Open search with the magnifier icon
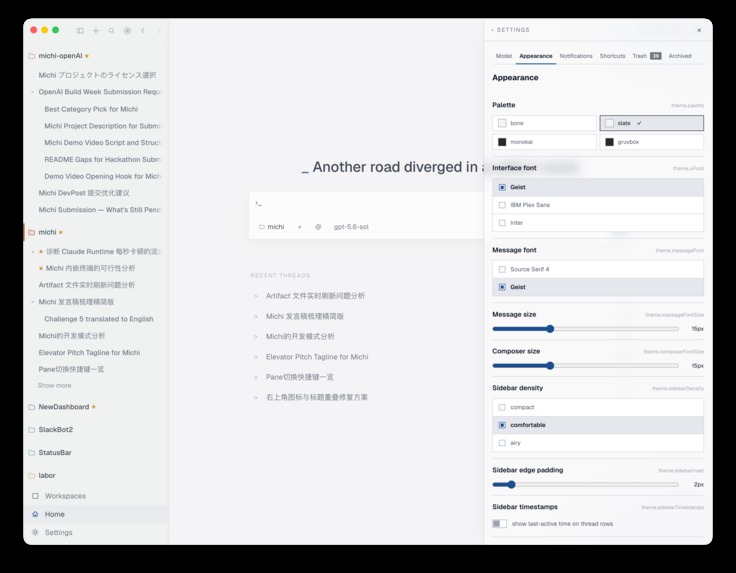 111,31
